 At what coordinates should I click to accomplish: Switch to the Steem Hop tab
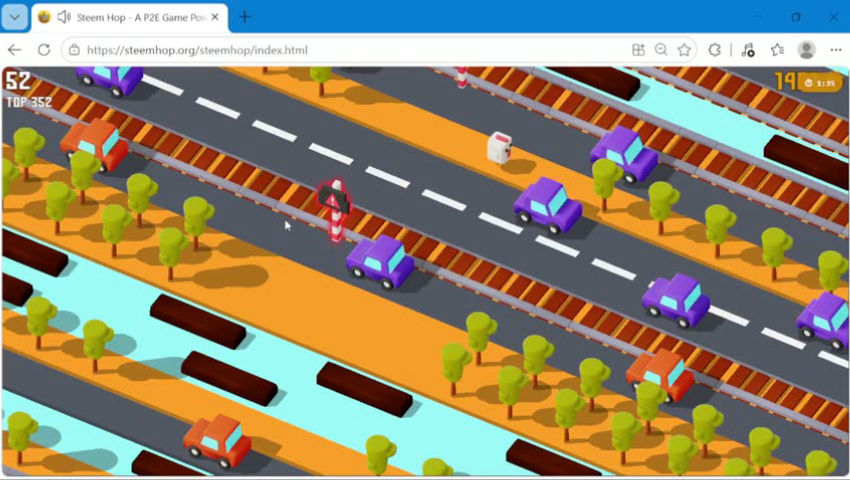pyautogui.click(x=130, y=17)
